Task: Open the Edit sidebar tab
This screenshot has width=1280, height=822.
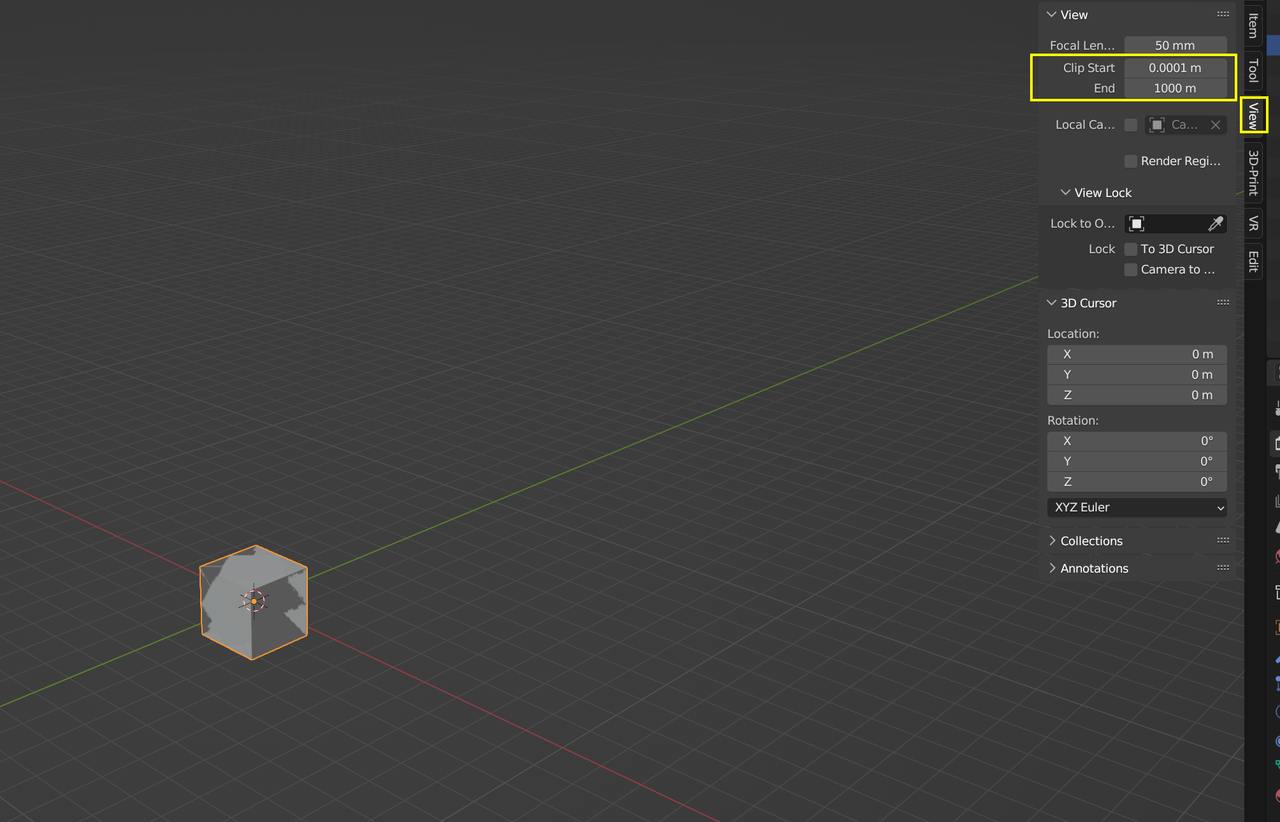Action: pos(1253,261)
